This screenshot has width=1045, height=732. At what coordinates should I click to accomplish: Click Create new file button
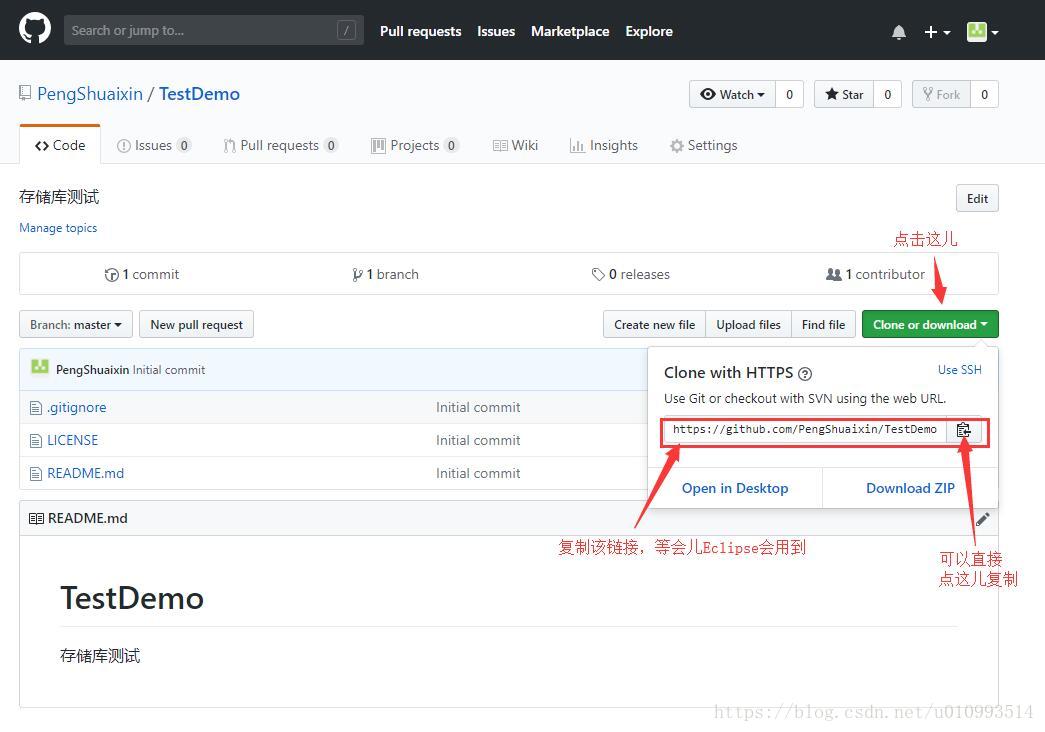click(654, 325)
